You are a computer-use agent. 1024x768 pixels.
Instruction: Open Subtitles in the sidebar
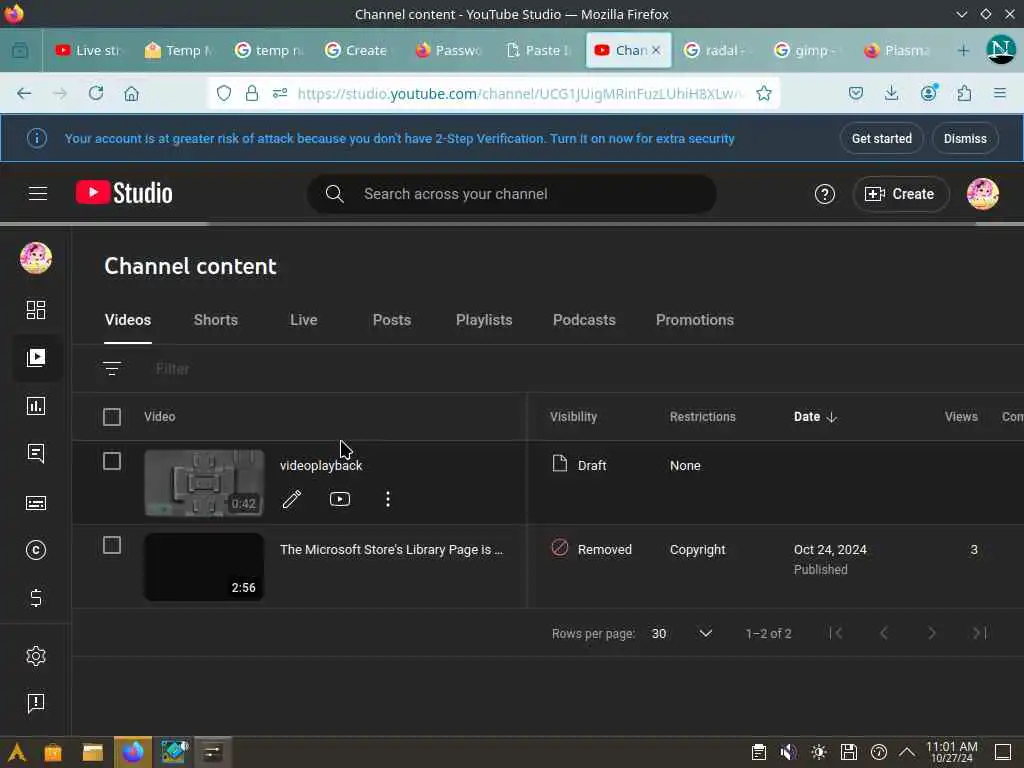(36, 503)
